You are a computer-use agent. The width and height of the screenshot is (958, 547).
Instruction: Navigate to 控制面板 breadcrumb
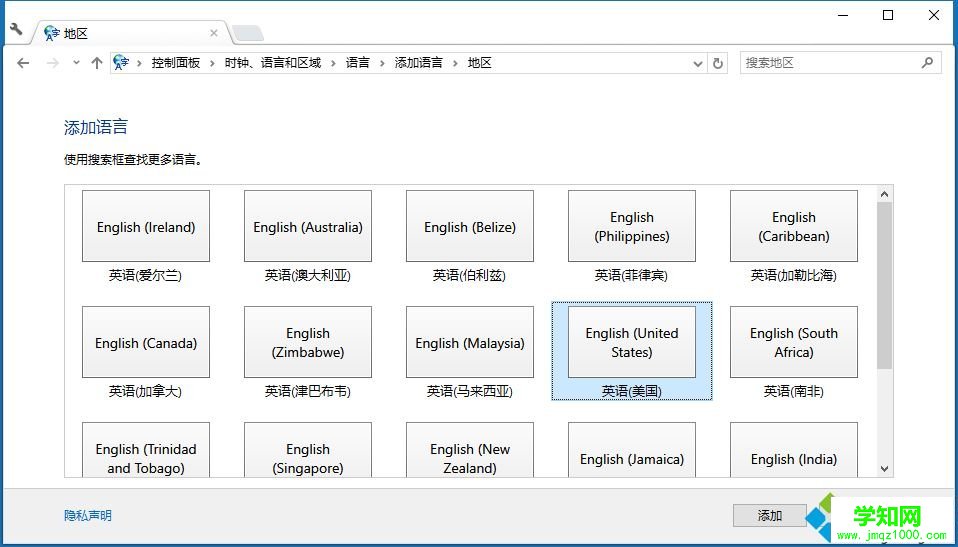(x=176, y=62)
